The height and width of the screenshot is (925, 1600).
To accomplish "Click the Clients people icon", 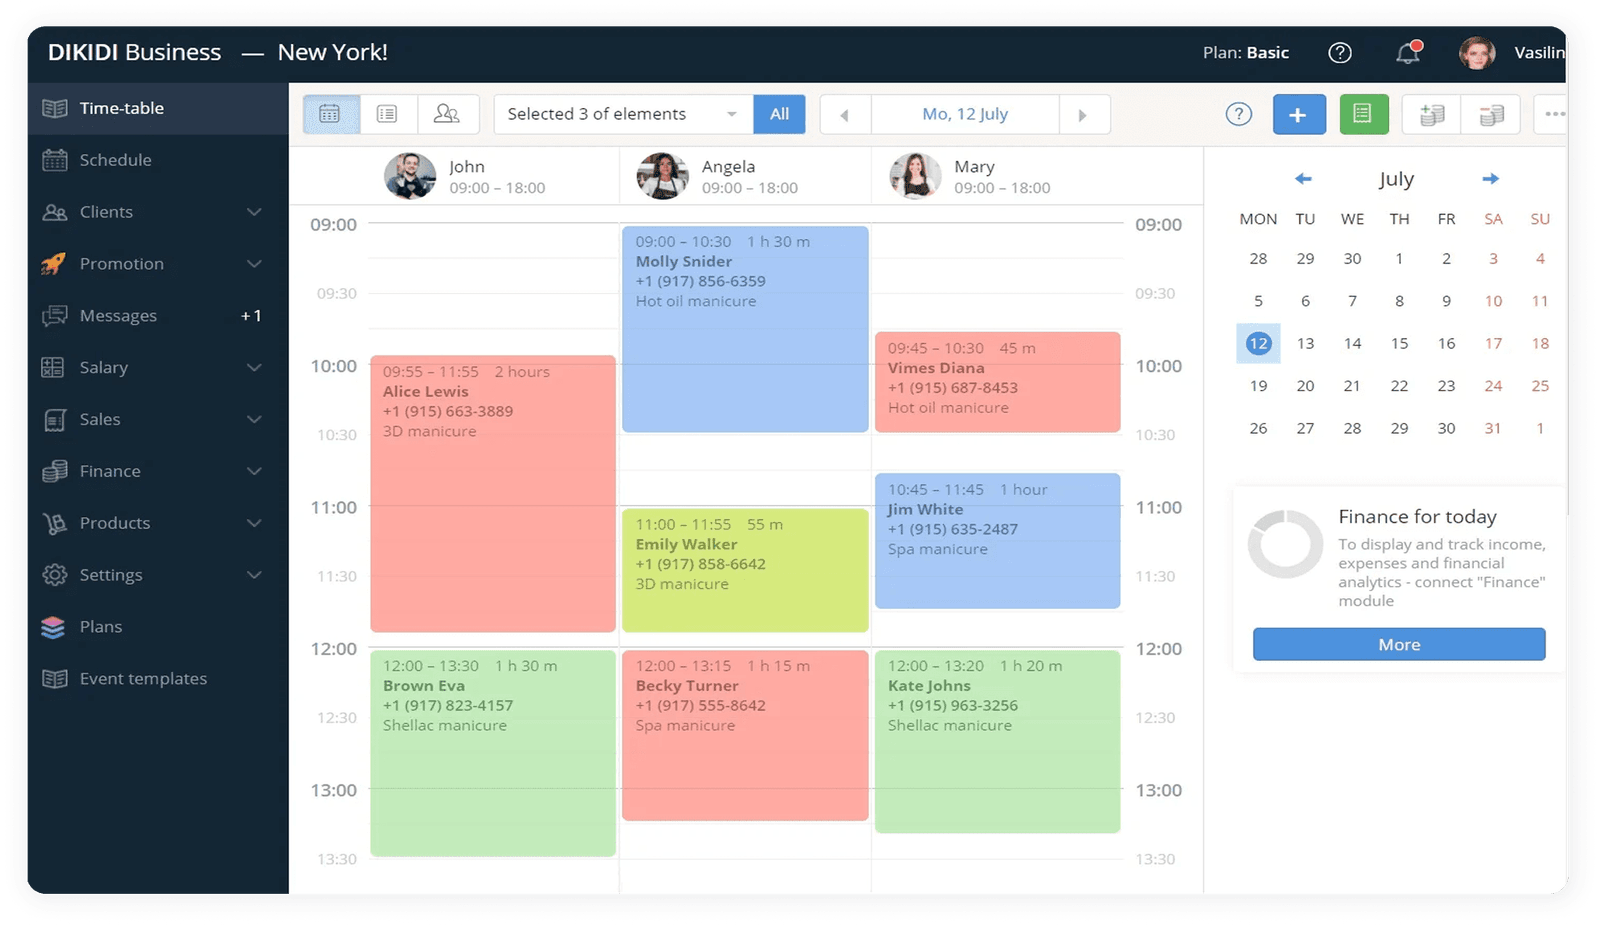I will 54,212.
